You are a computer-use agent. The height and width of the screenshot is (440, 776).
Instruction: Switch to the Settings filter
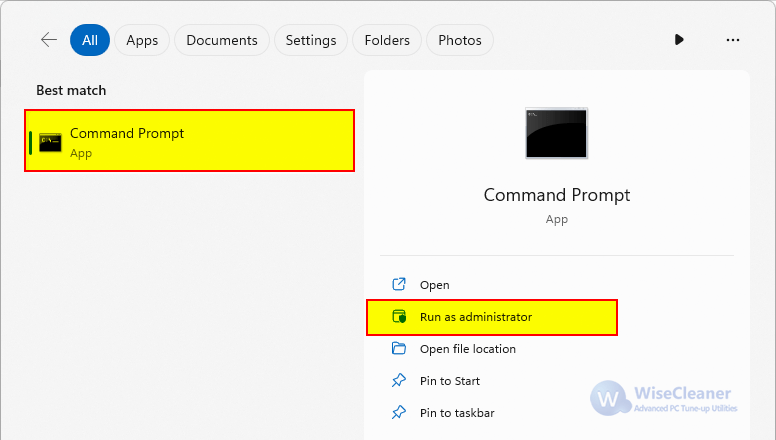coord(311,40)
